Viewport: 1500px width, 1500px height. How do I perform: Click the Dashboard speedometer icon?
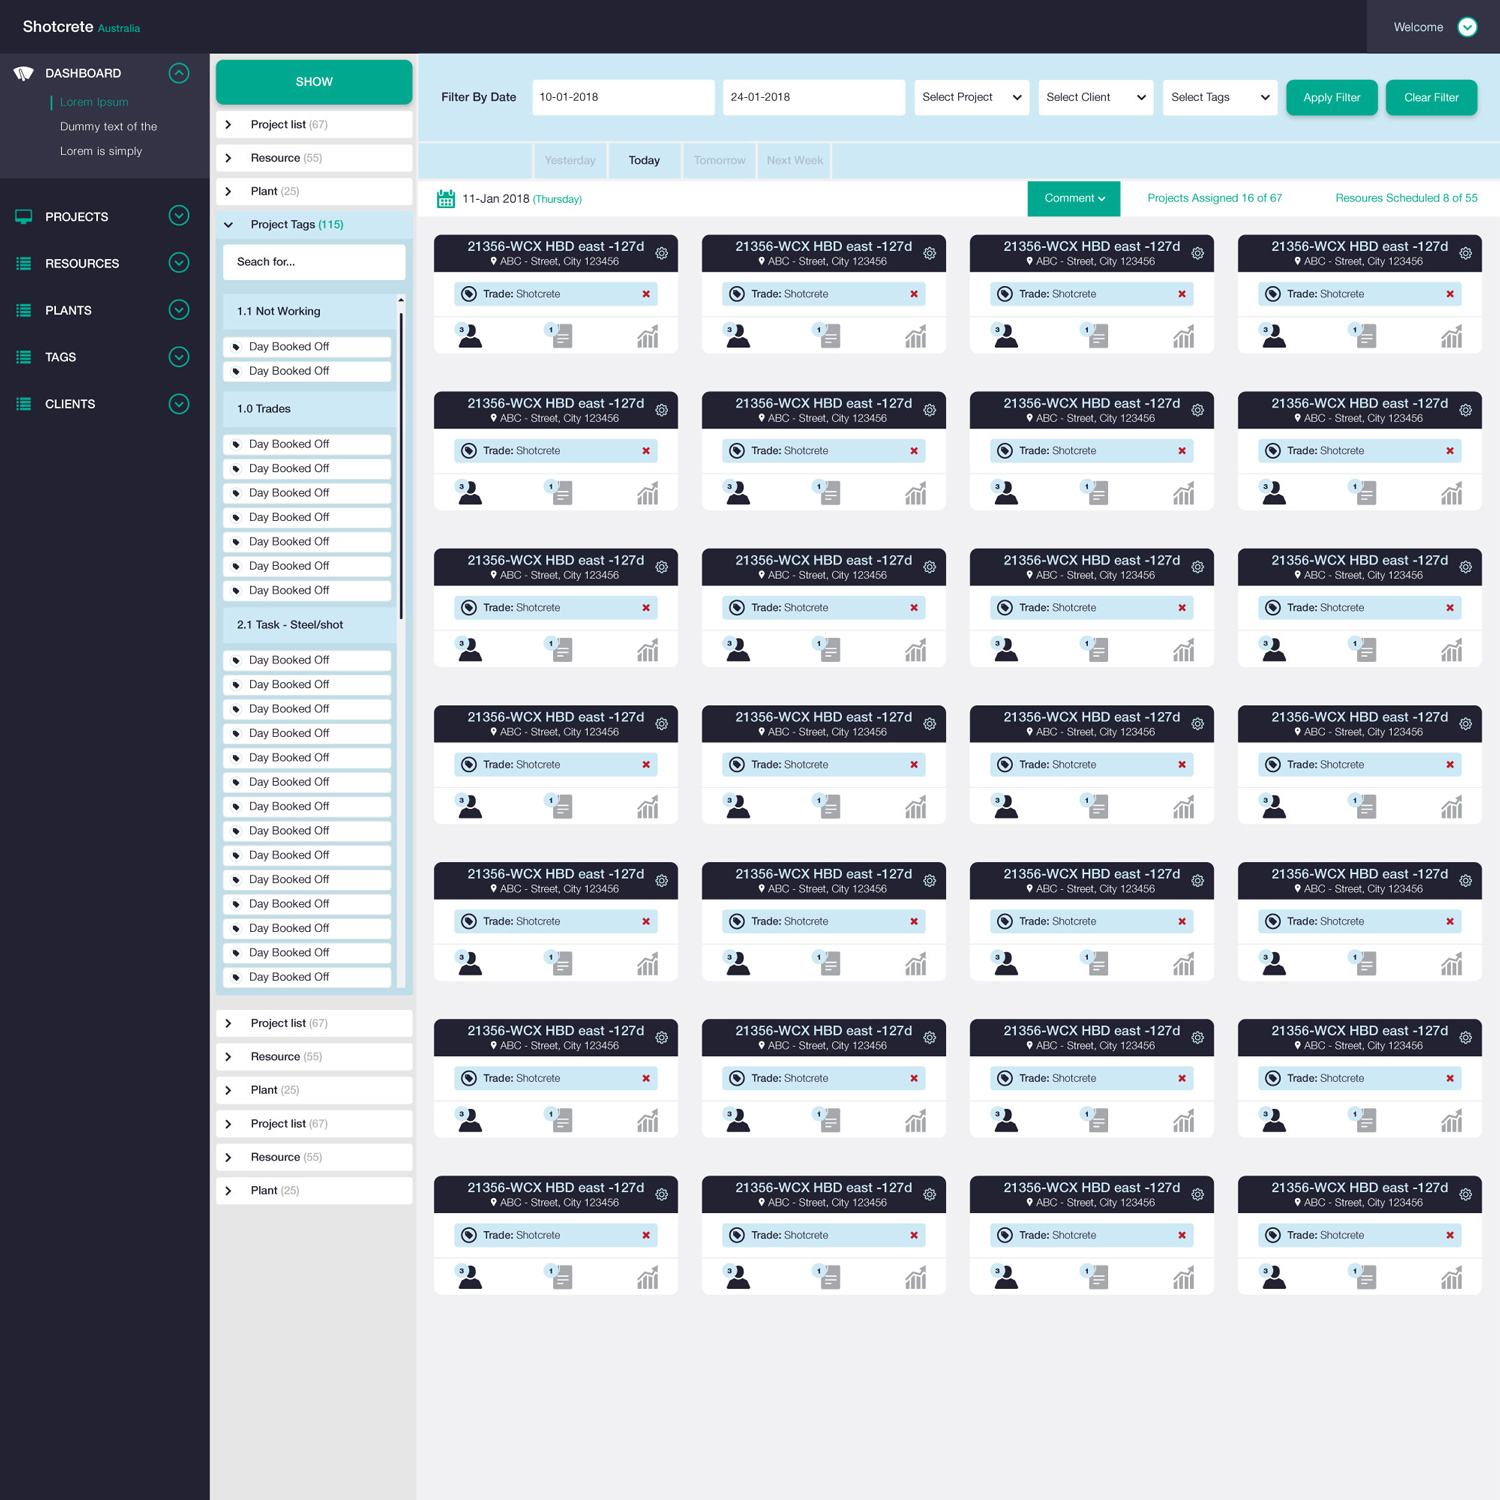(23, 73)
